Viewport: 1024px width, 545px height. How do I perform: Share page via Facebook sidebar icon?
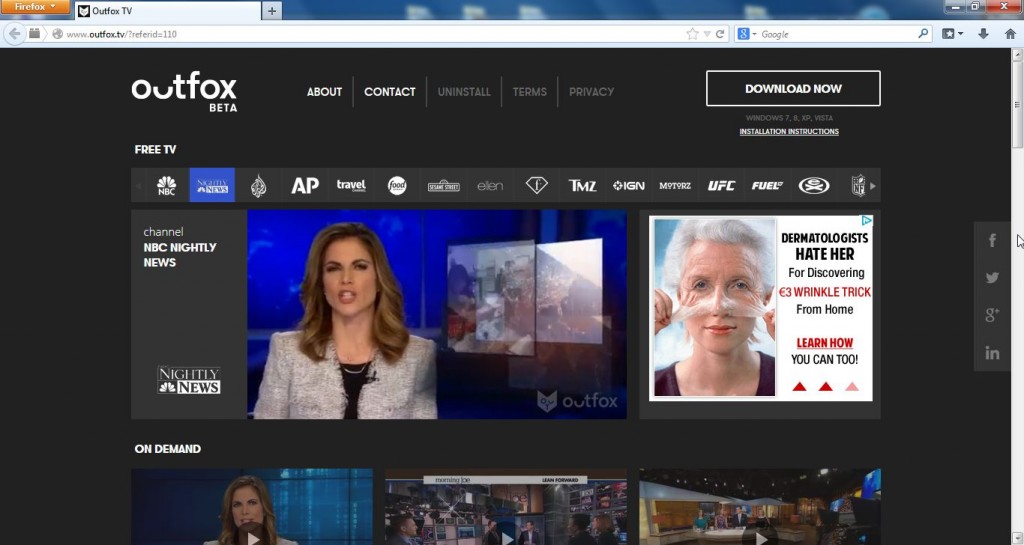coord(992,240)
